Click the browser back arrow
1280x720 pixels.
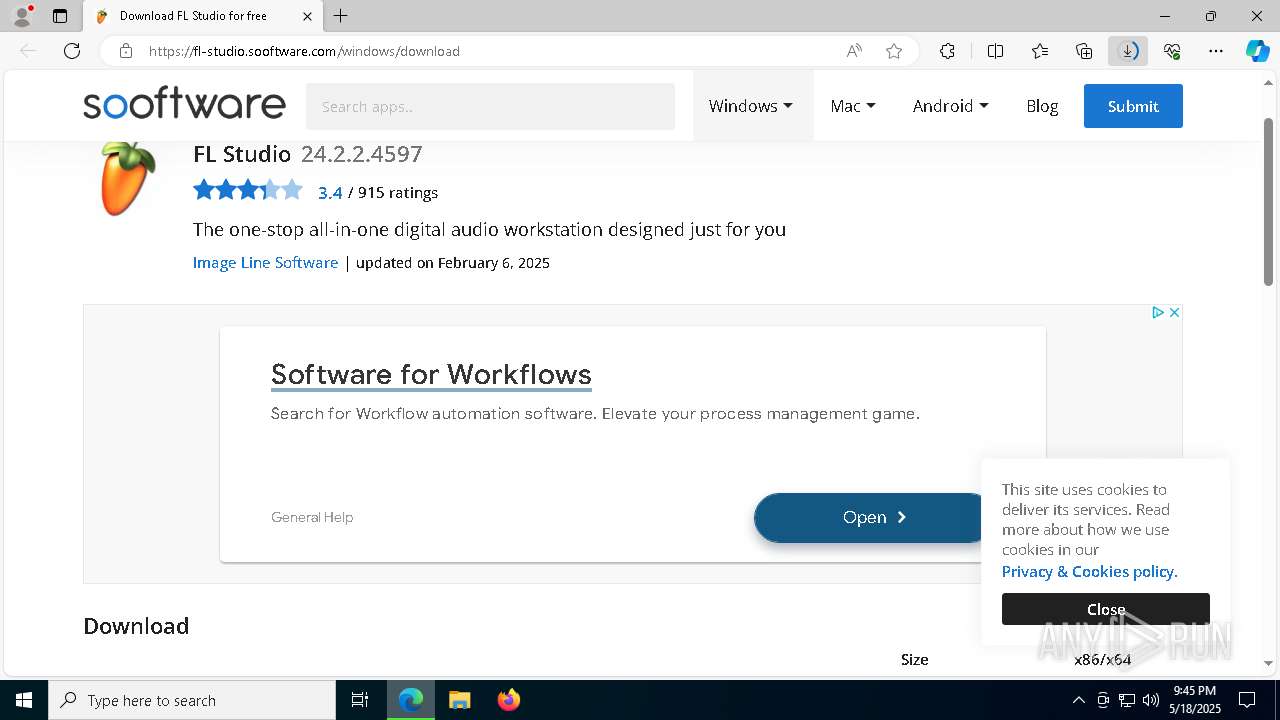click(x=28, y=51)
